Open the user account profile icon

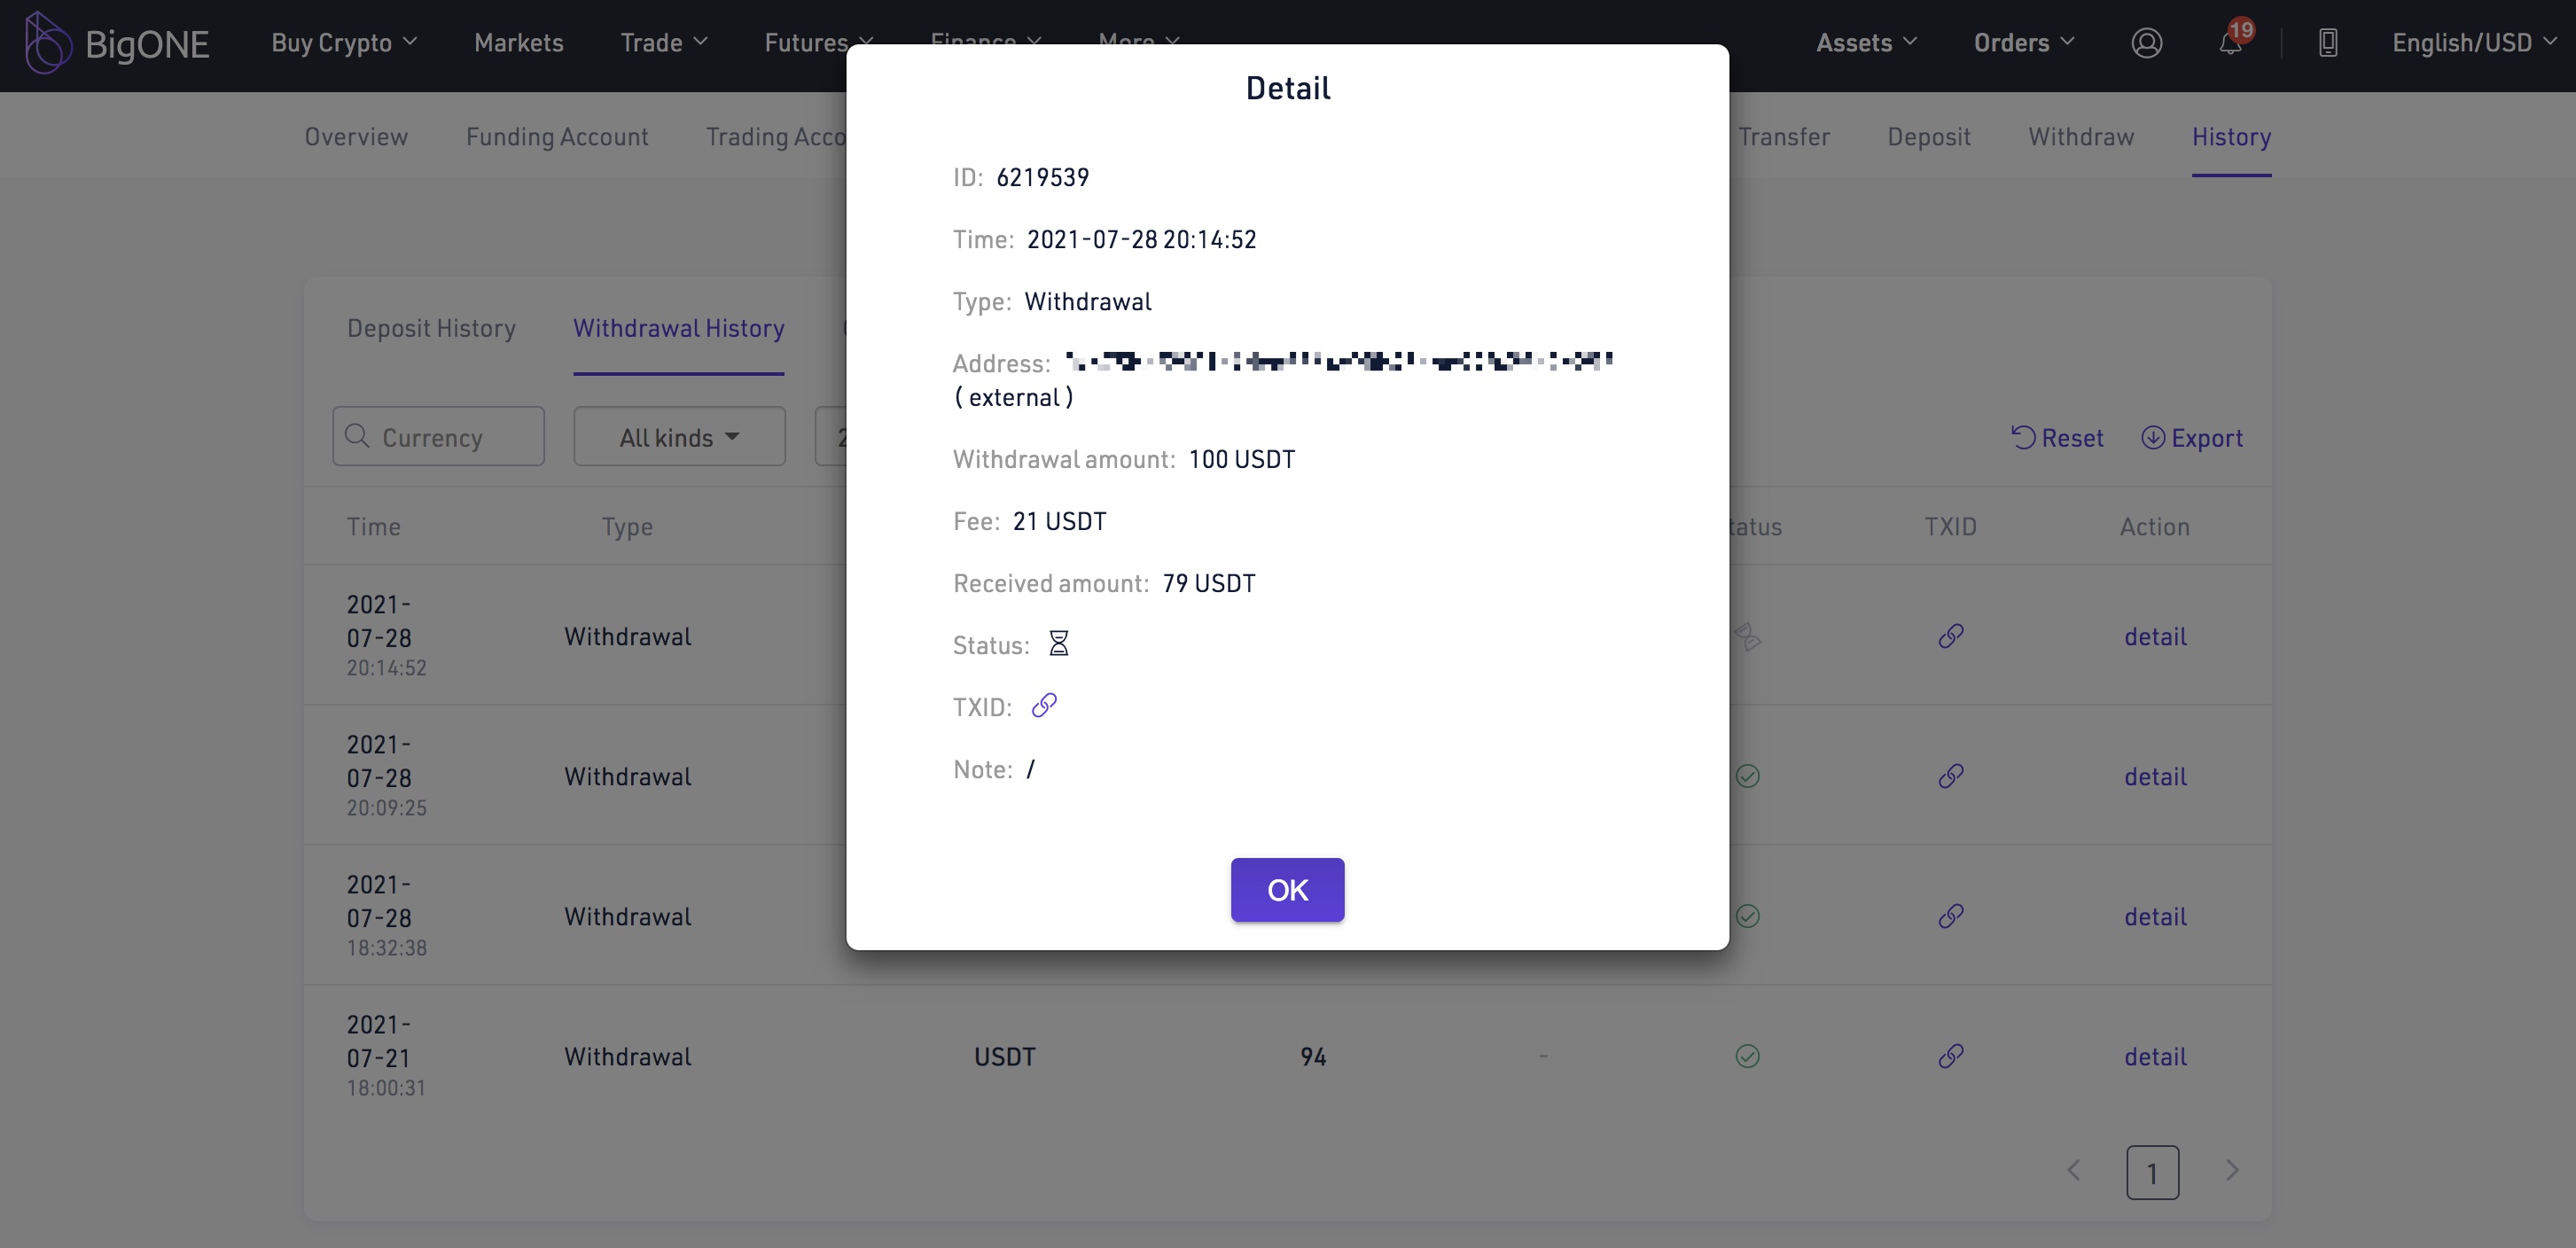coord(2146,43)
